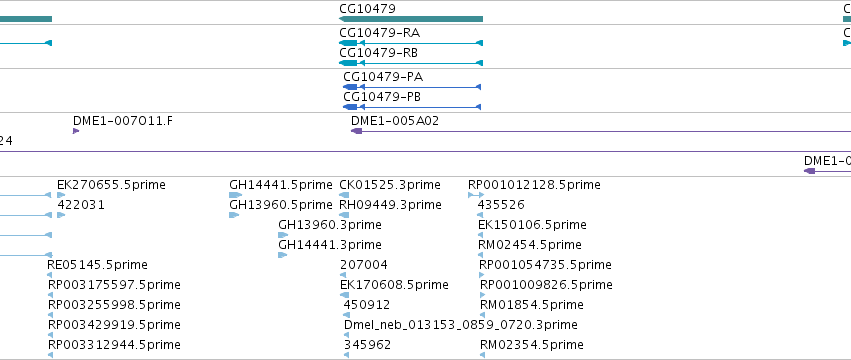Select Dmel_neb_013153_0859_0720.3prime label
851x360 pixels.
pos(461,325)
